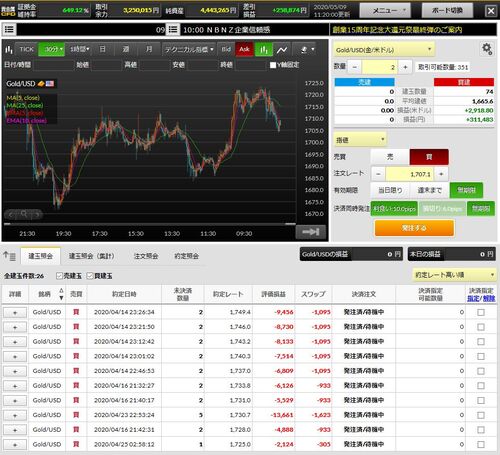This screenshot has height=455, width=500.
Task: Select Ask price display toggle
Action: pos(244,49)
